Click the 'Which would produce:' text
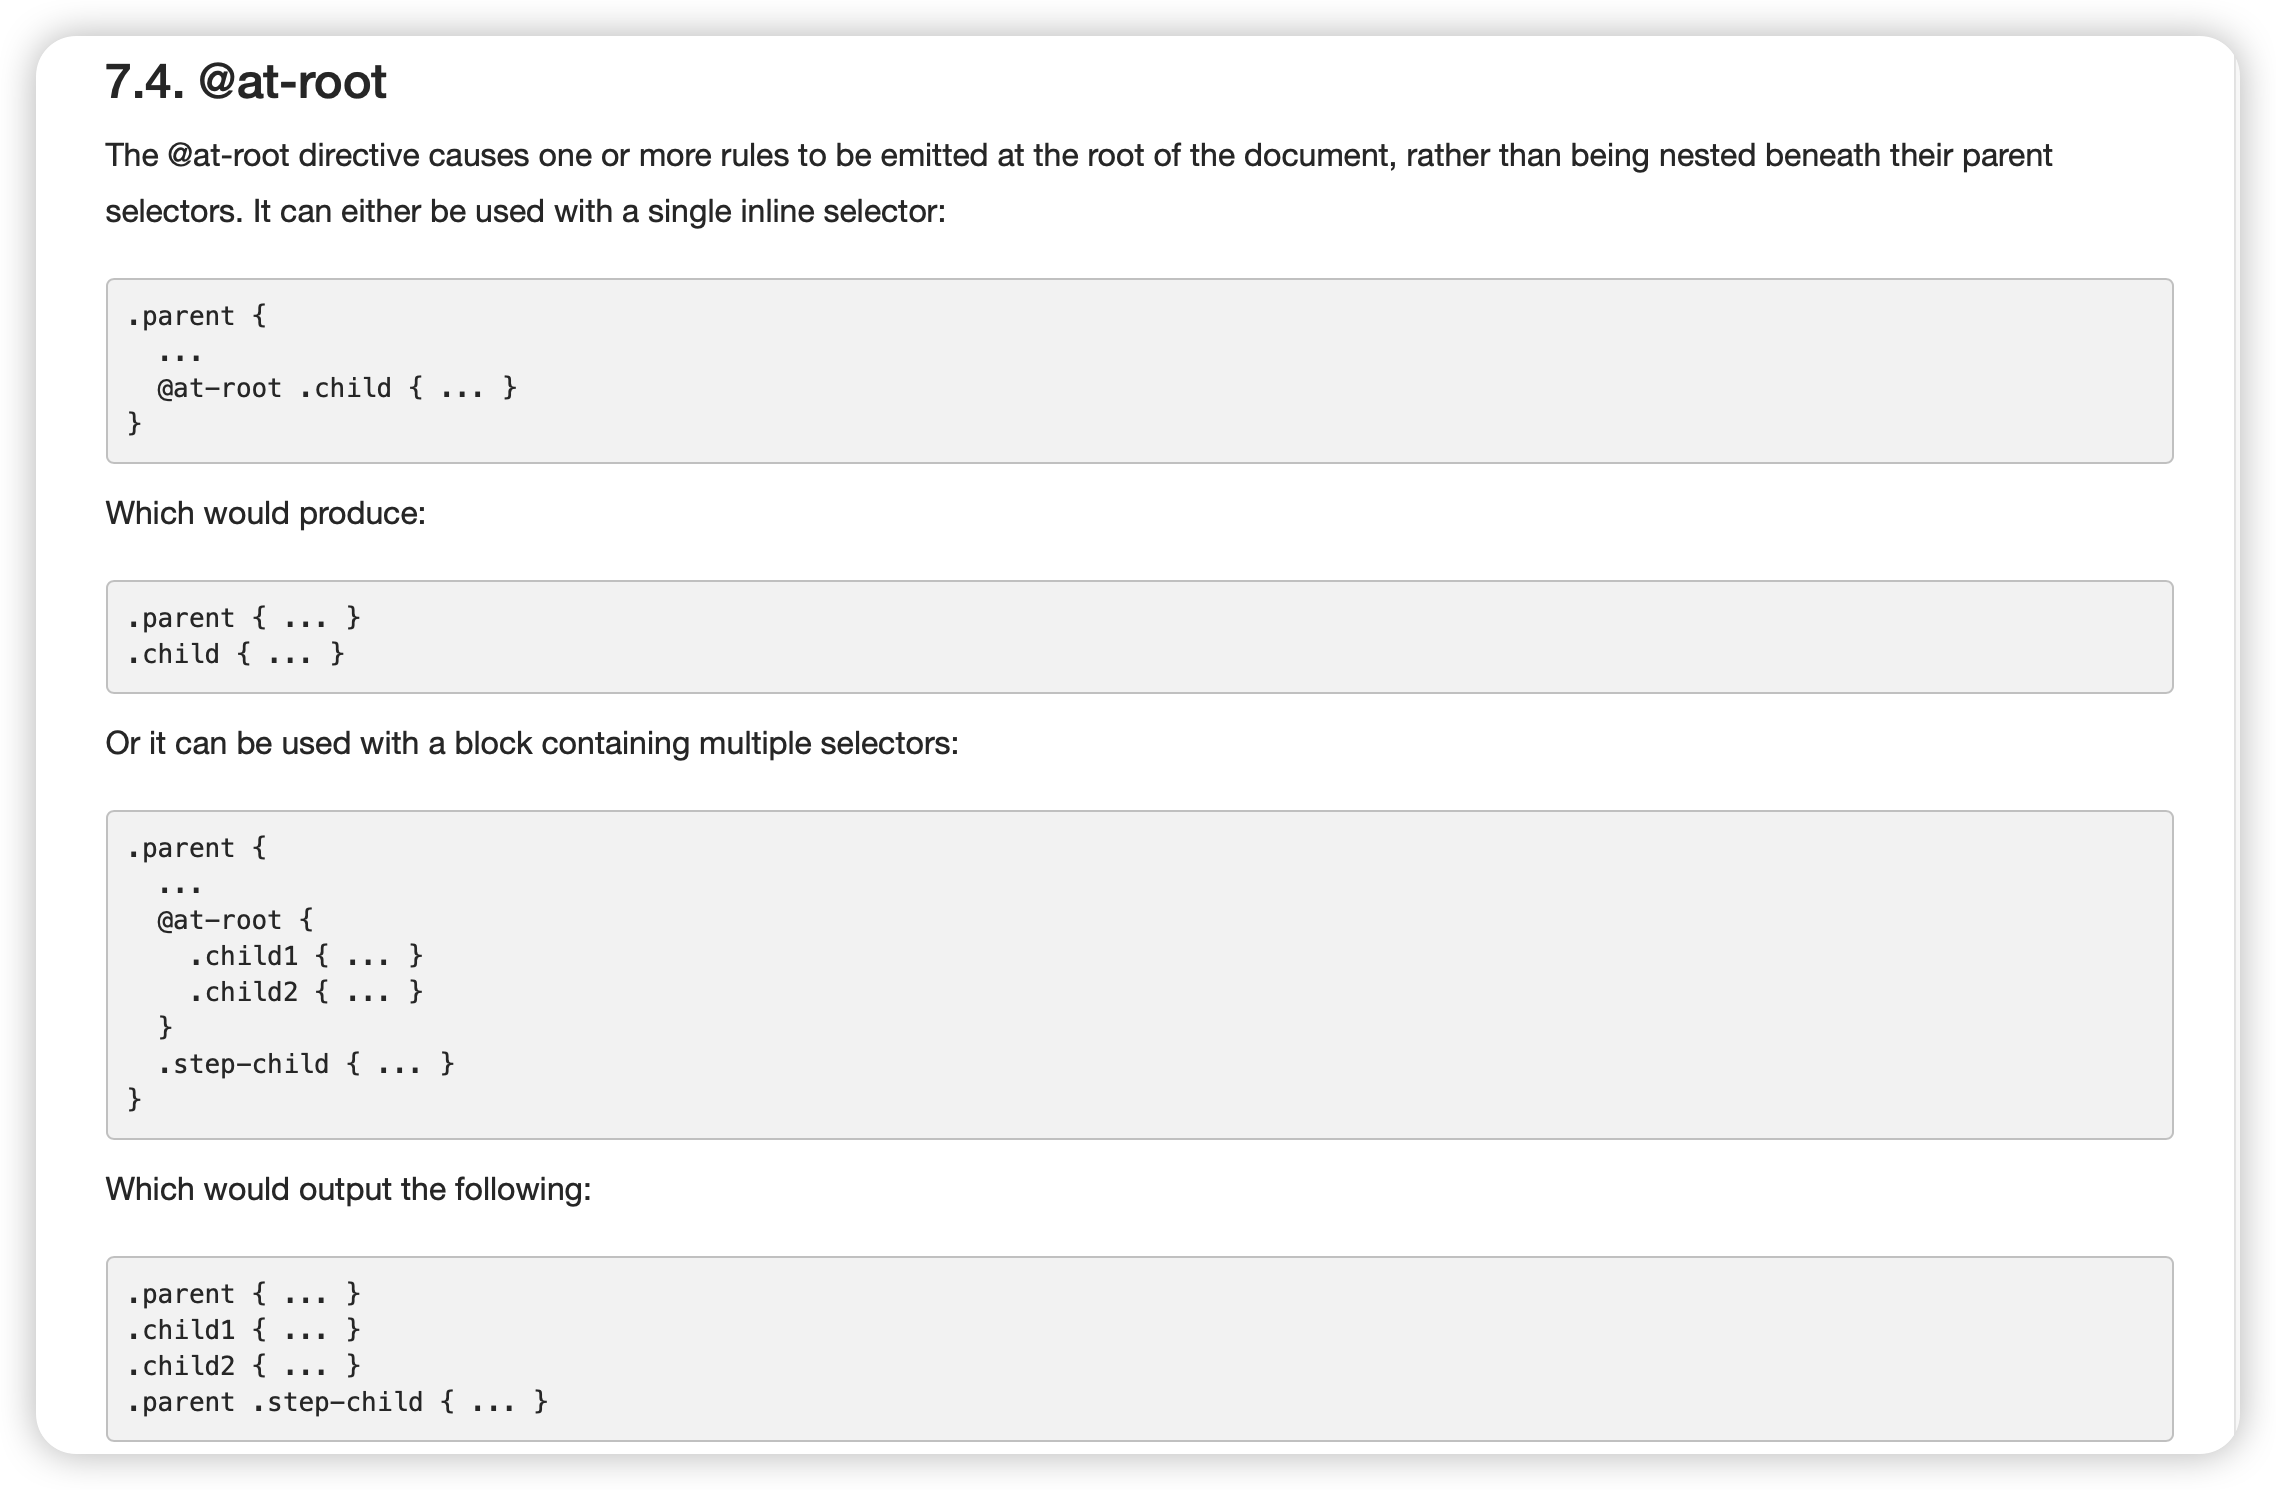The image size is (2276, 1490). pyautogui.click(x=266, y=513)
